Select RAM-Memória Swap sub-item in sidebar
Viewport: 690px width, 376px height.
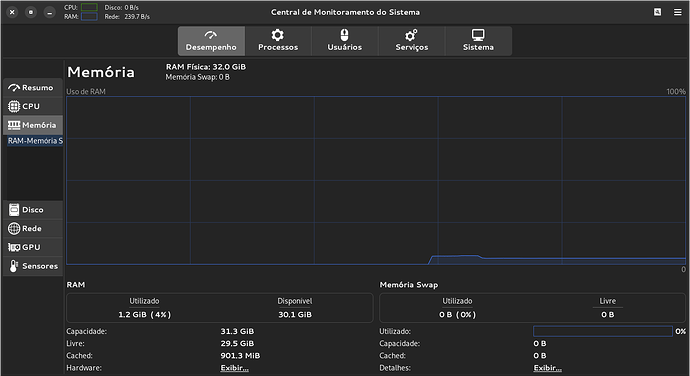[x=35, y=141]
